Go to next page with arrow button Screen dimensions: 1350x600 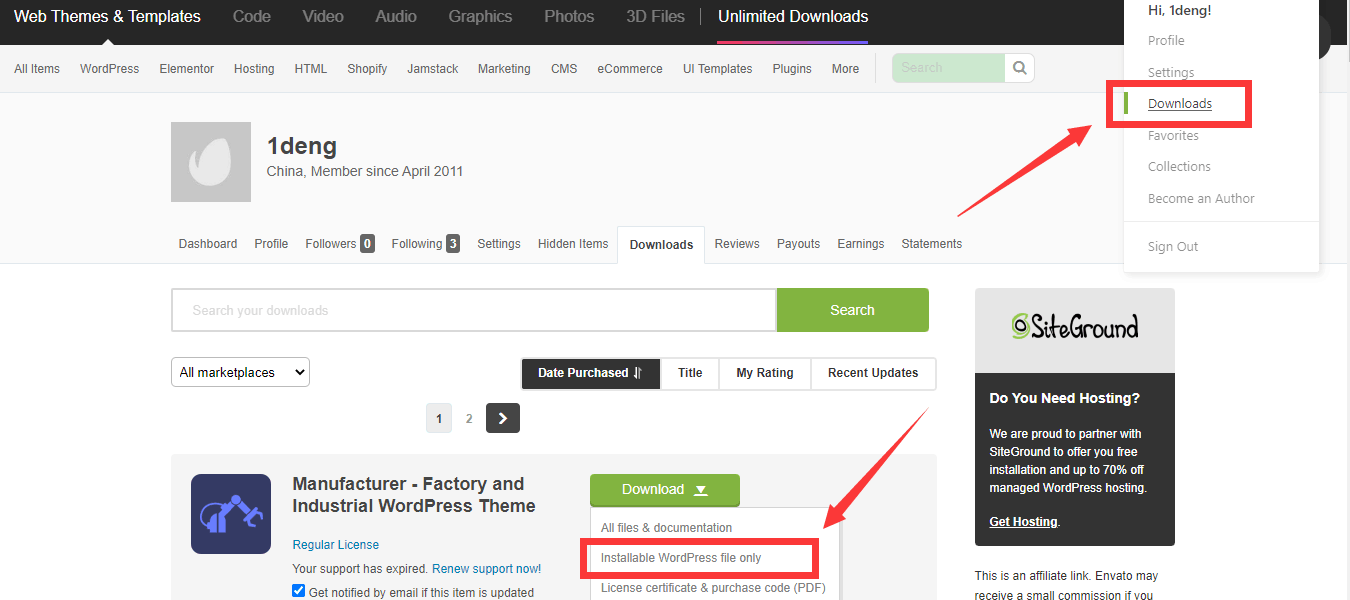(x=503, y=418)
